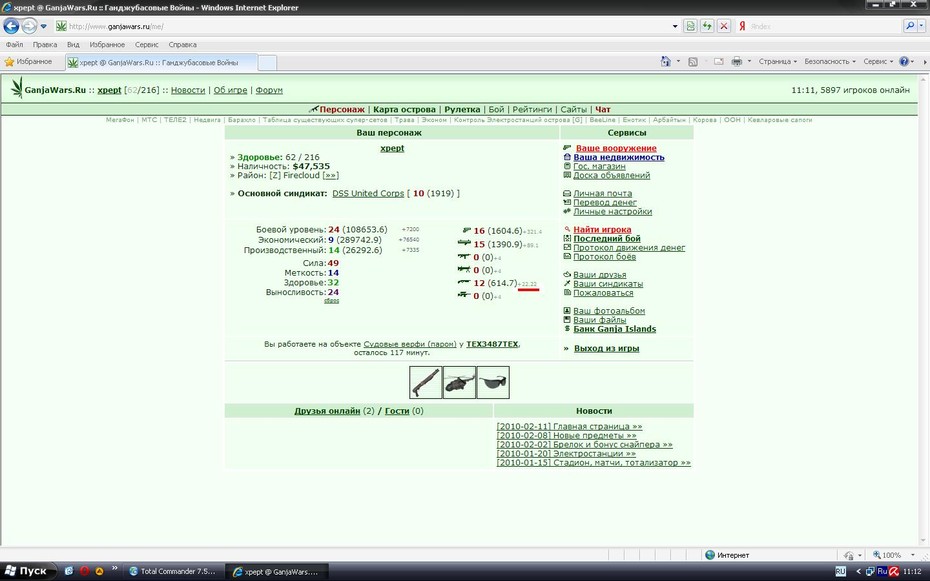Expand the Страница dropdown menu
930x581 pixels.
click(778, 61)
